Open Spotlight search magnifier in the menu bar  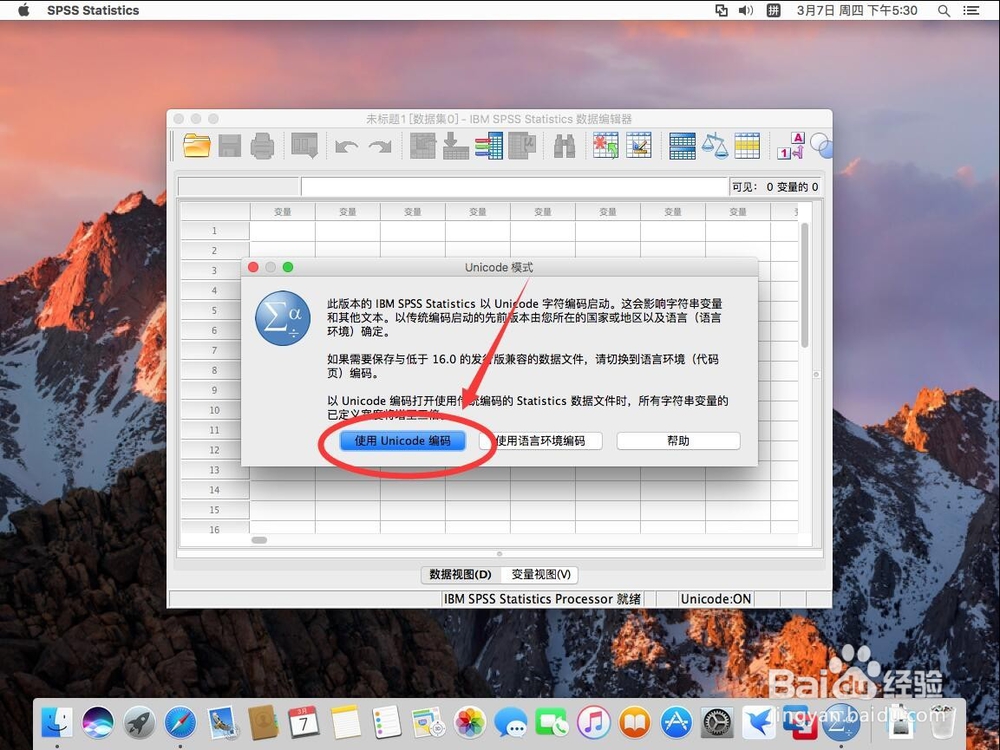pyautogui.click(x=944, y=10)
